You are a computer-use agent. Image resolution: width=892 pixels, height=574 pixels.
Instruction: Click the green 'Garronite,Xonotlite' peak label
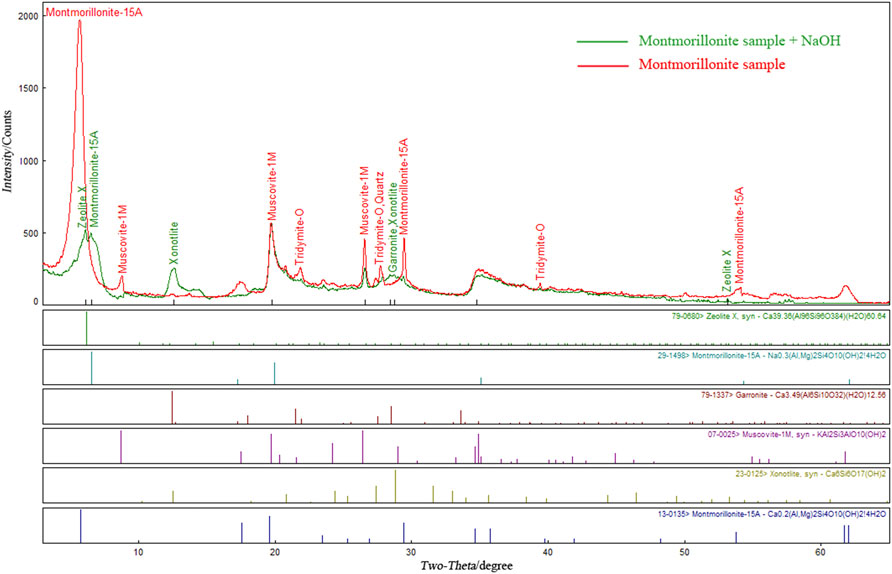(x=393, y=228)
